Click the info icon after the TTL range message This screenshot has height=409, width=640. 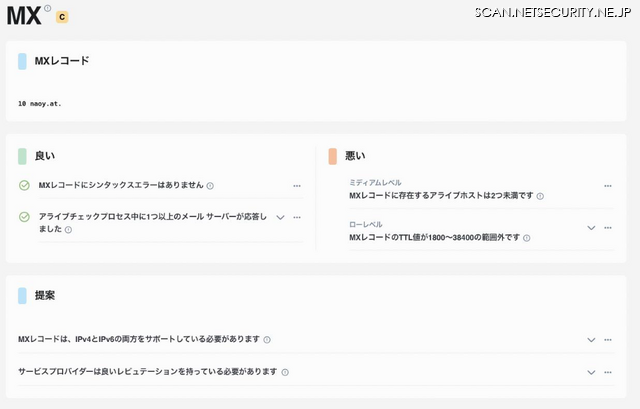(526, 238)
